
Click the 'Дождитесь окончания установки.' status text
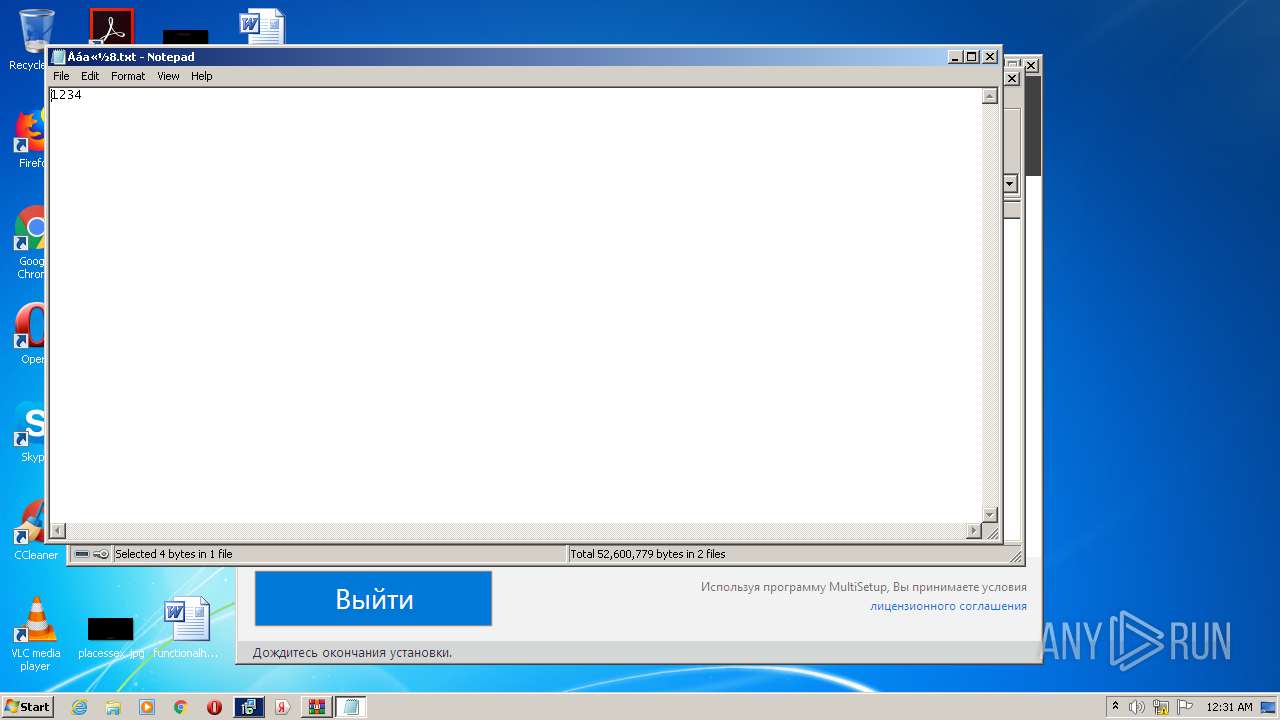pos(352,653)
